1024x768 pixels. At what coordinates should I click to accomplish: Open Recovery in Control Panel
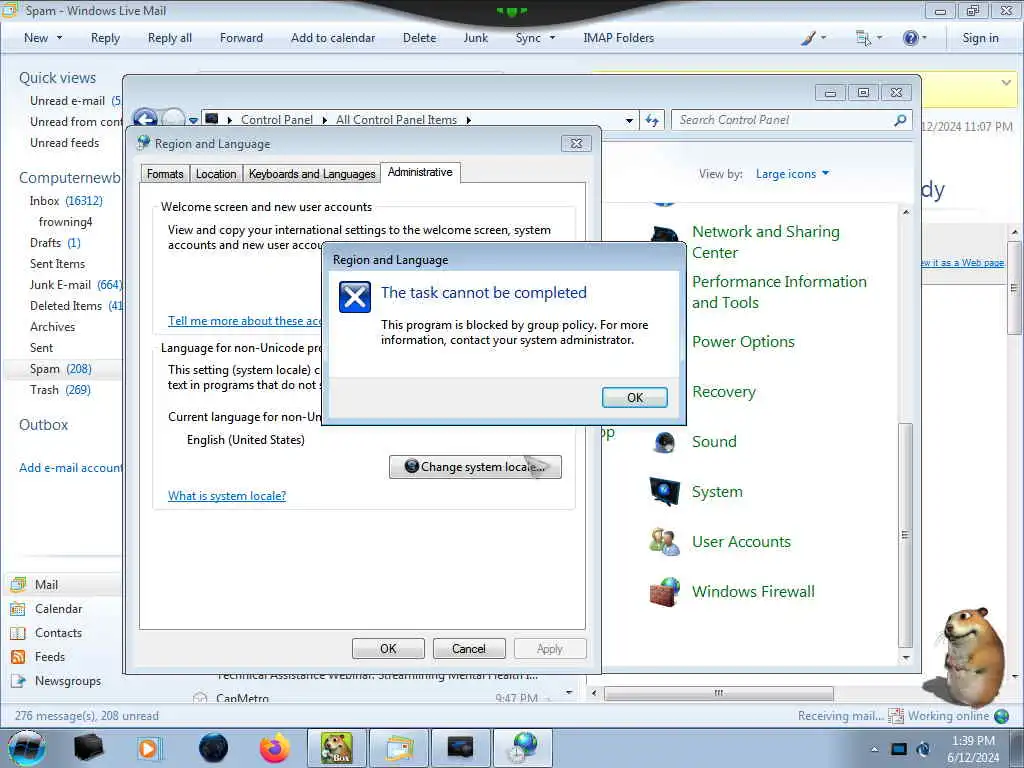coord(724,392)
